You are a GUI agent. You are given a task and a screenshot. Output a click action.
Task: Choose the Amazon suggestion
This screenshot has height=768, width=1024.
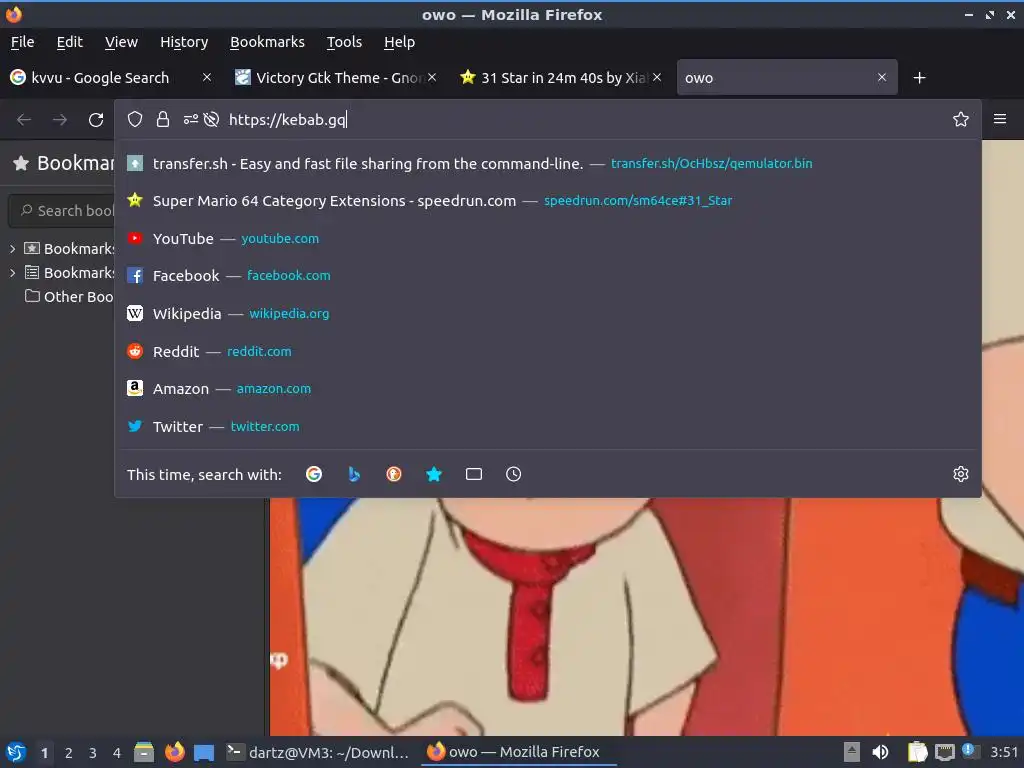(548, 389)
